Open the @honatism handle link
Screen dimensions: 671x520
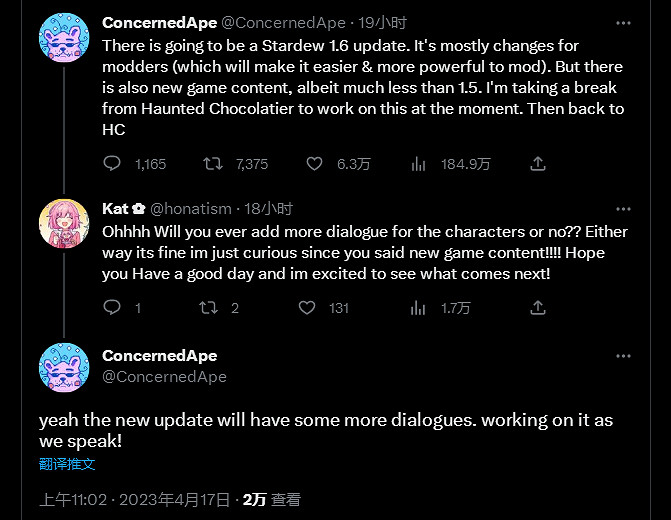pos(190,209)
